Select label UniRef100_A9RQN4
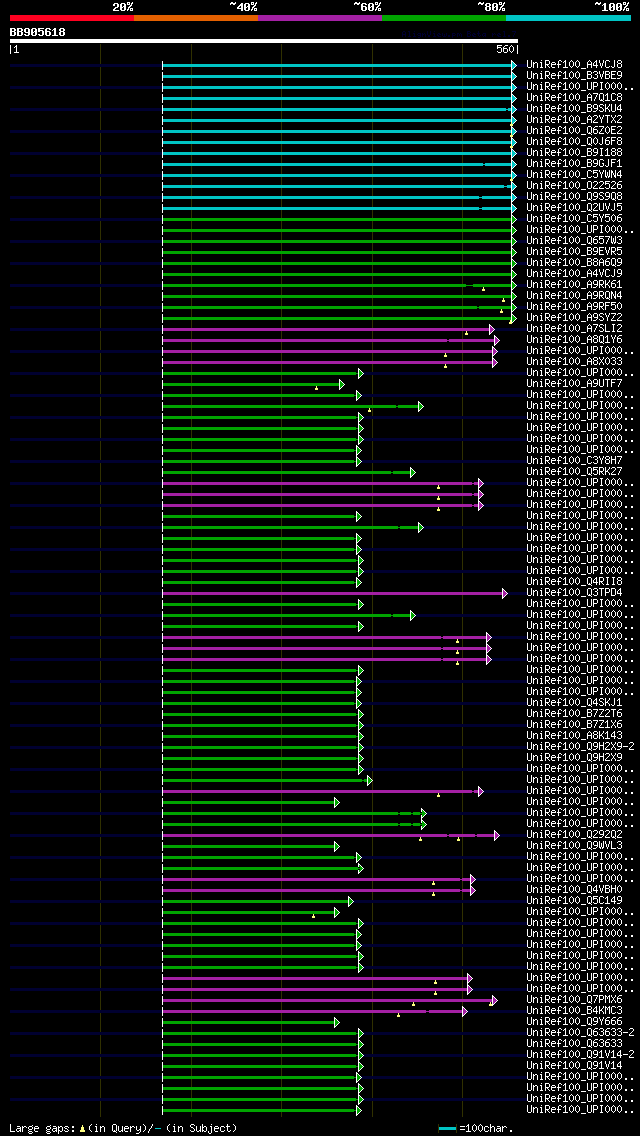The height and width of the screenshot is (1136, 640). pos(574,296)
